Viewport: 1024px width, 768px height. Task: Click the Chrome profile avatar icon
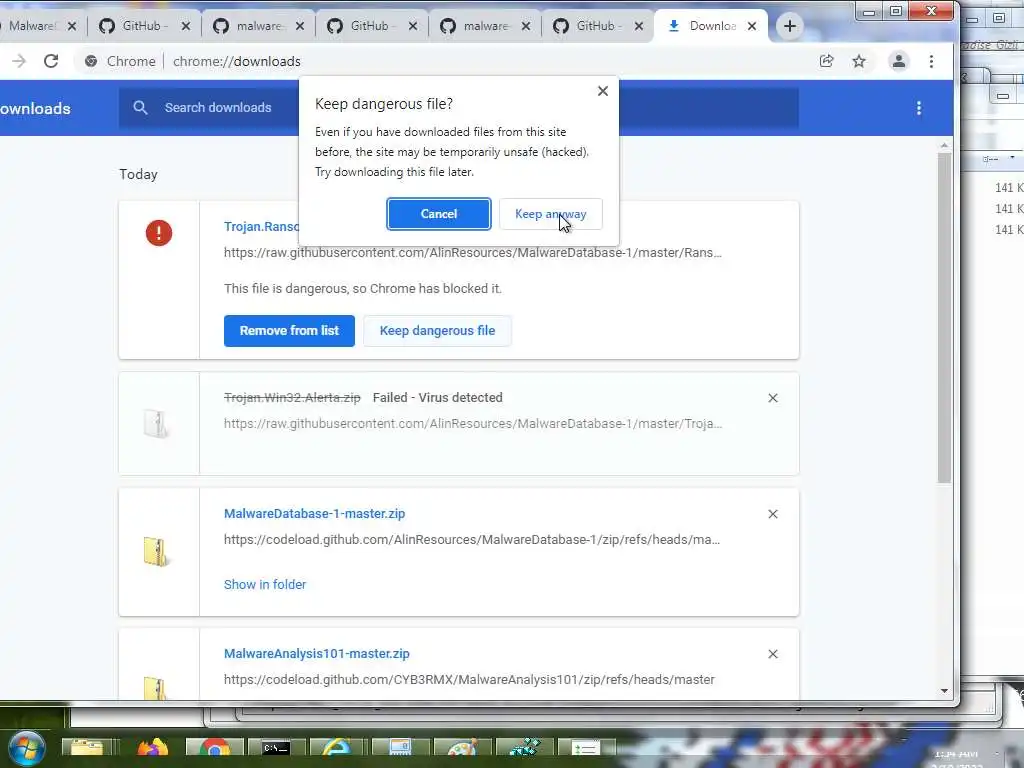[x=899, y=61]
